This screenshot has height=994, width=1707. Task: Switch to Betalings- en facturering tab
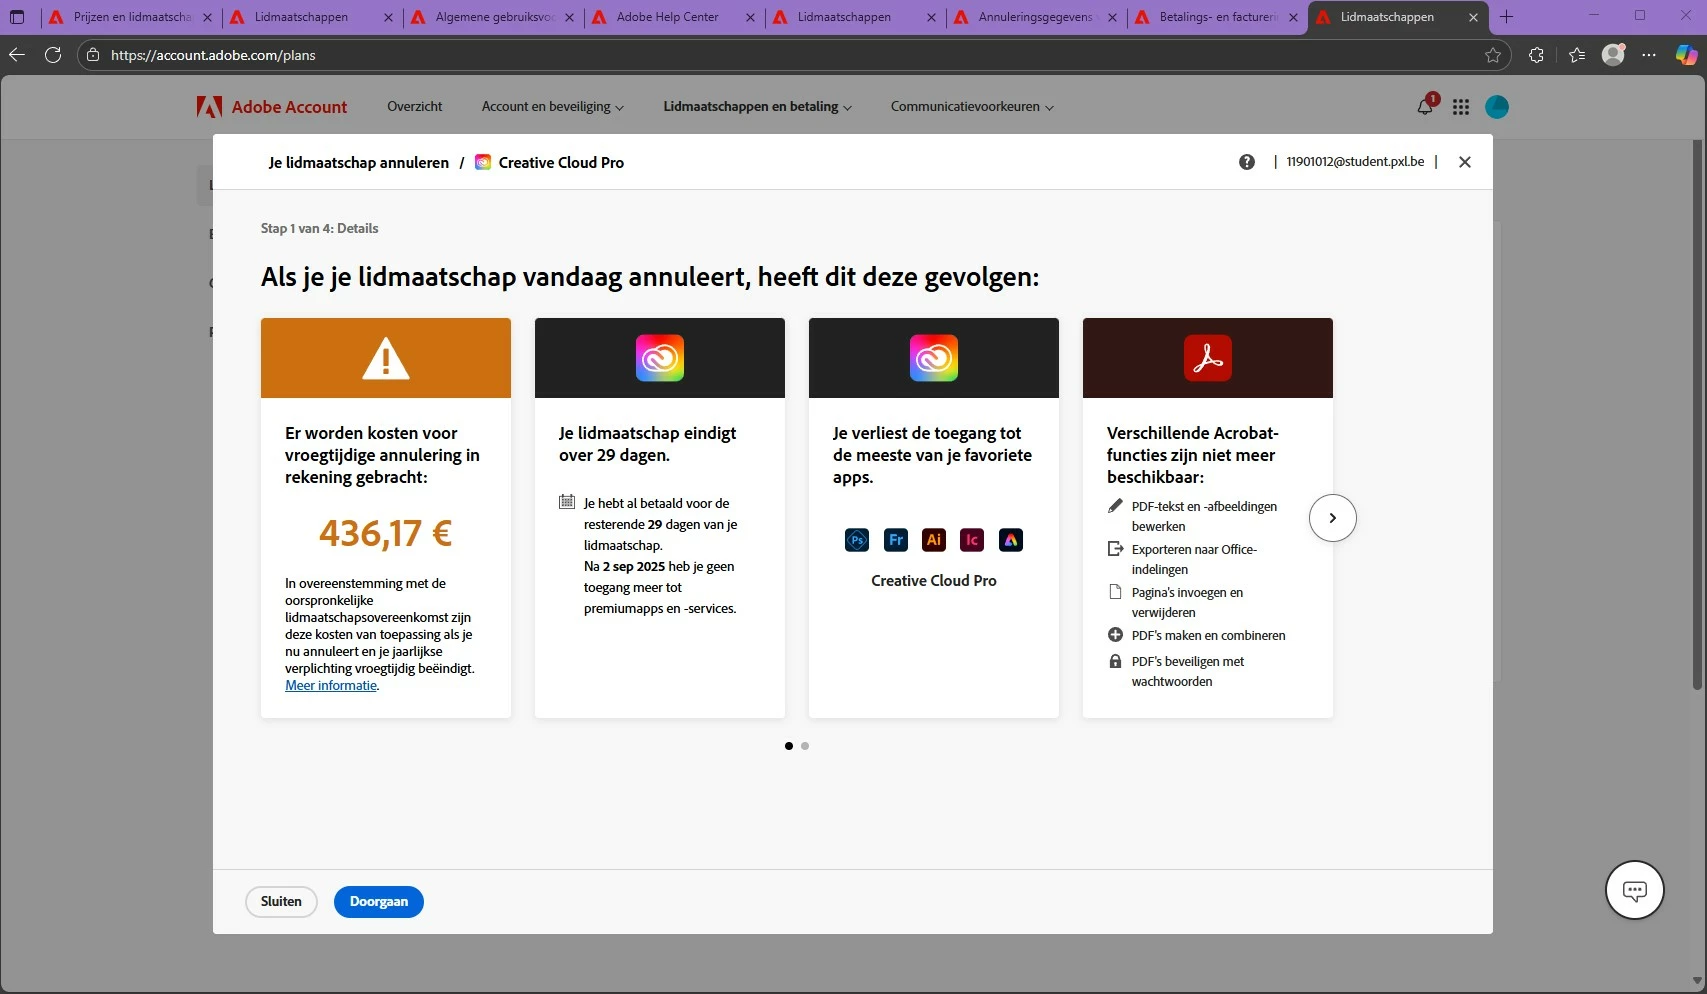pyautogui.click(x=1218, y=17)
